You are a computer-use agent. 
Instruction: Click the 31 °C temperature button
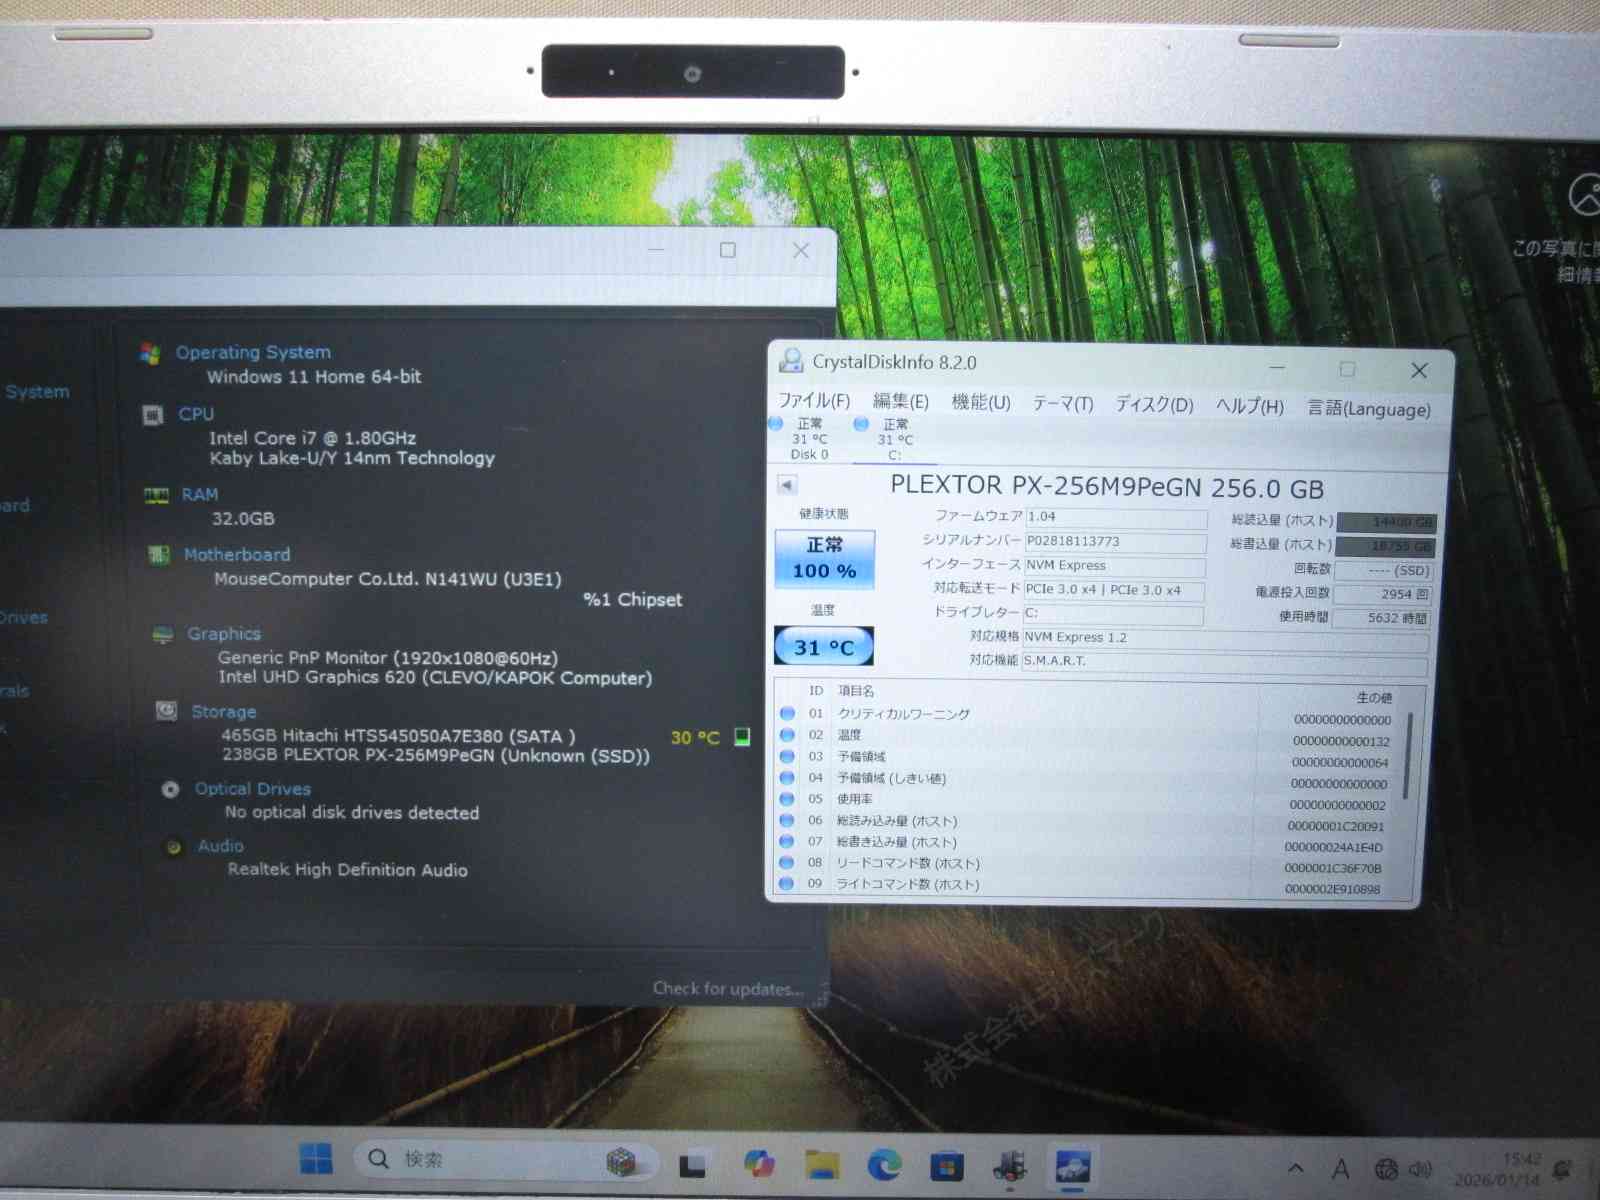[x=824, y=647]
